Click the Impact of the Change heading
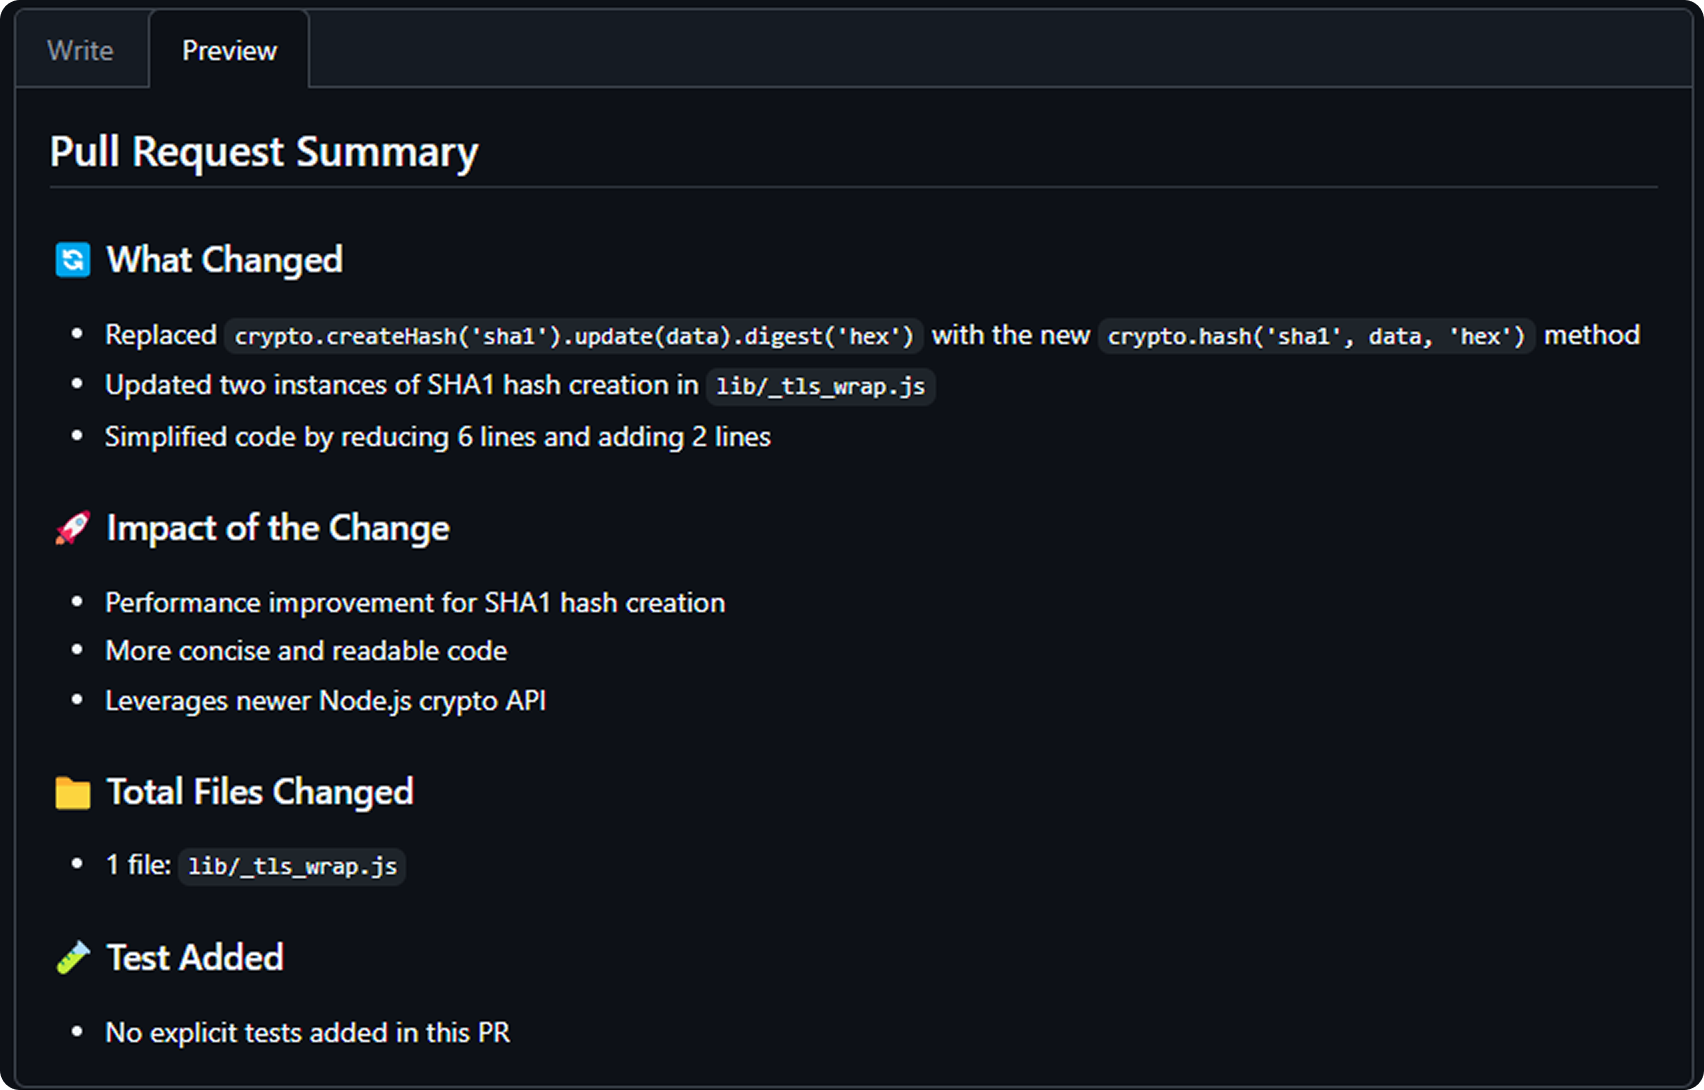1704x1090 pixels. coord(278,528)
